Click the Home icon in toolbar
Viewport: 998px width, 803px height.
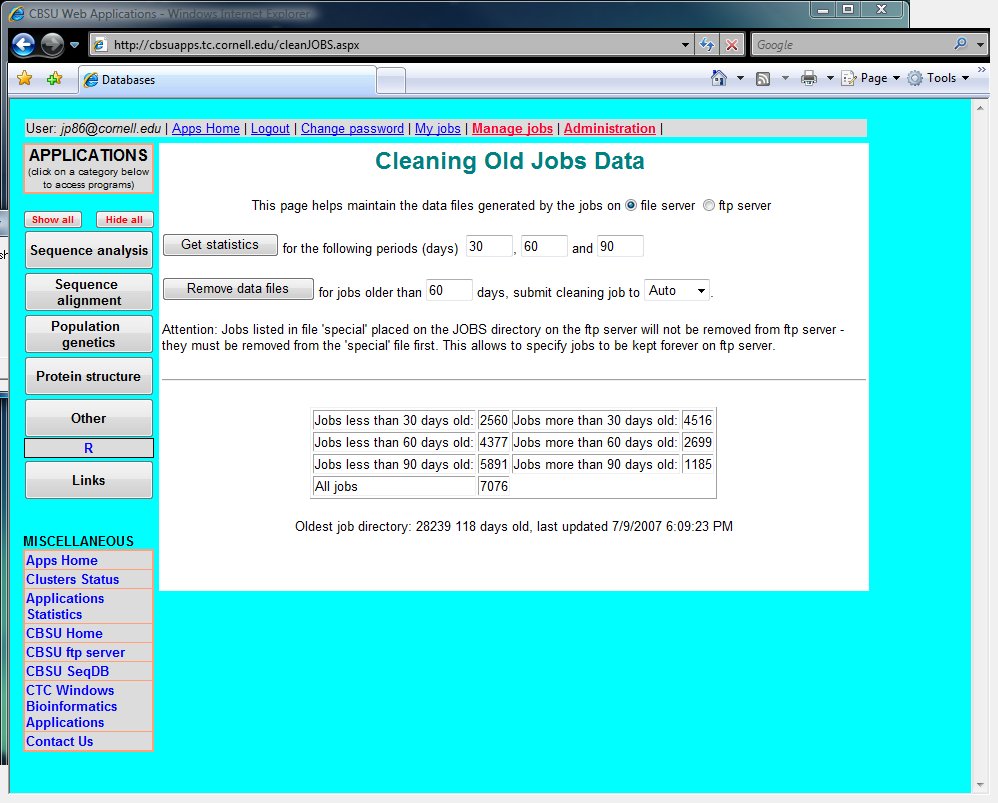click(x=718, y=78)
